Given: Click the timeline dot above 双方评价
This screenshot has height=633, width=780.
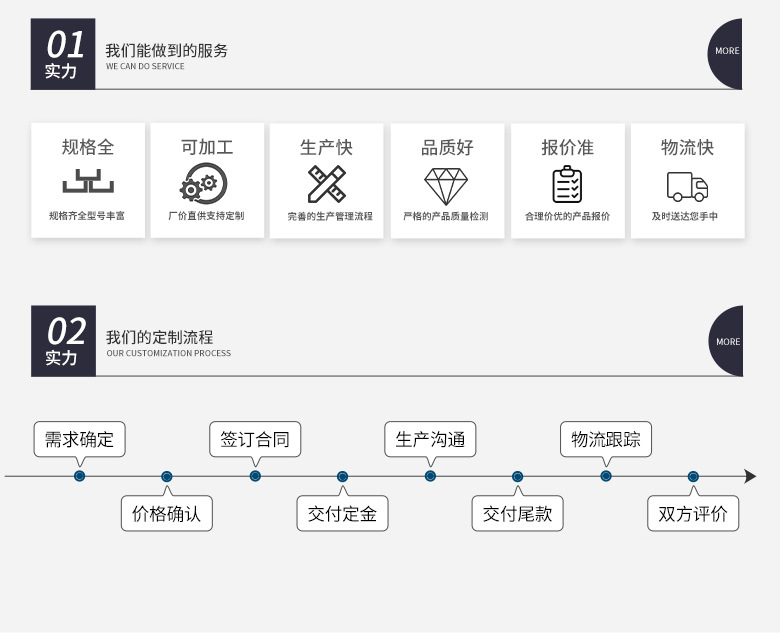Looking at the screenshot, I should point(693,477).
